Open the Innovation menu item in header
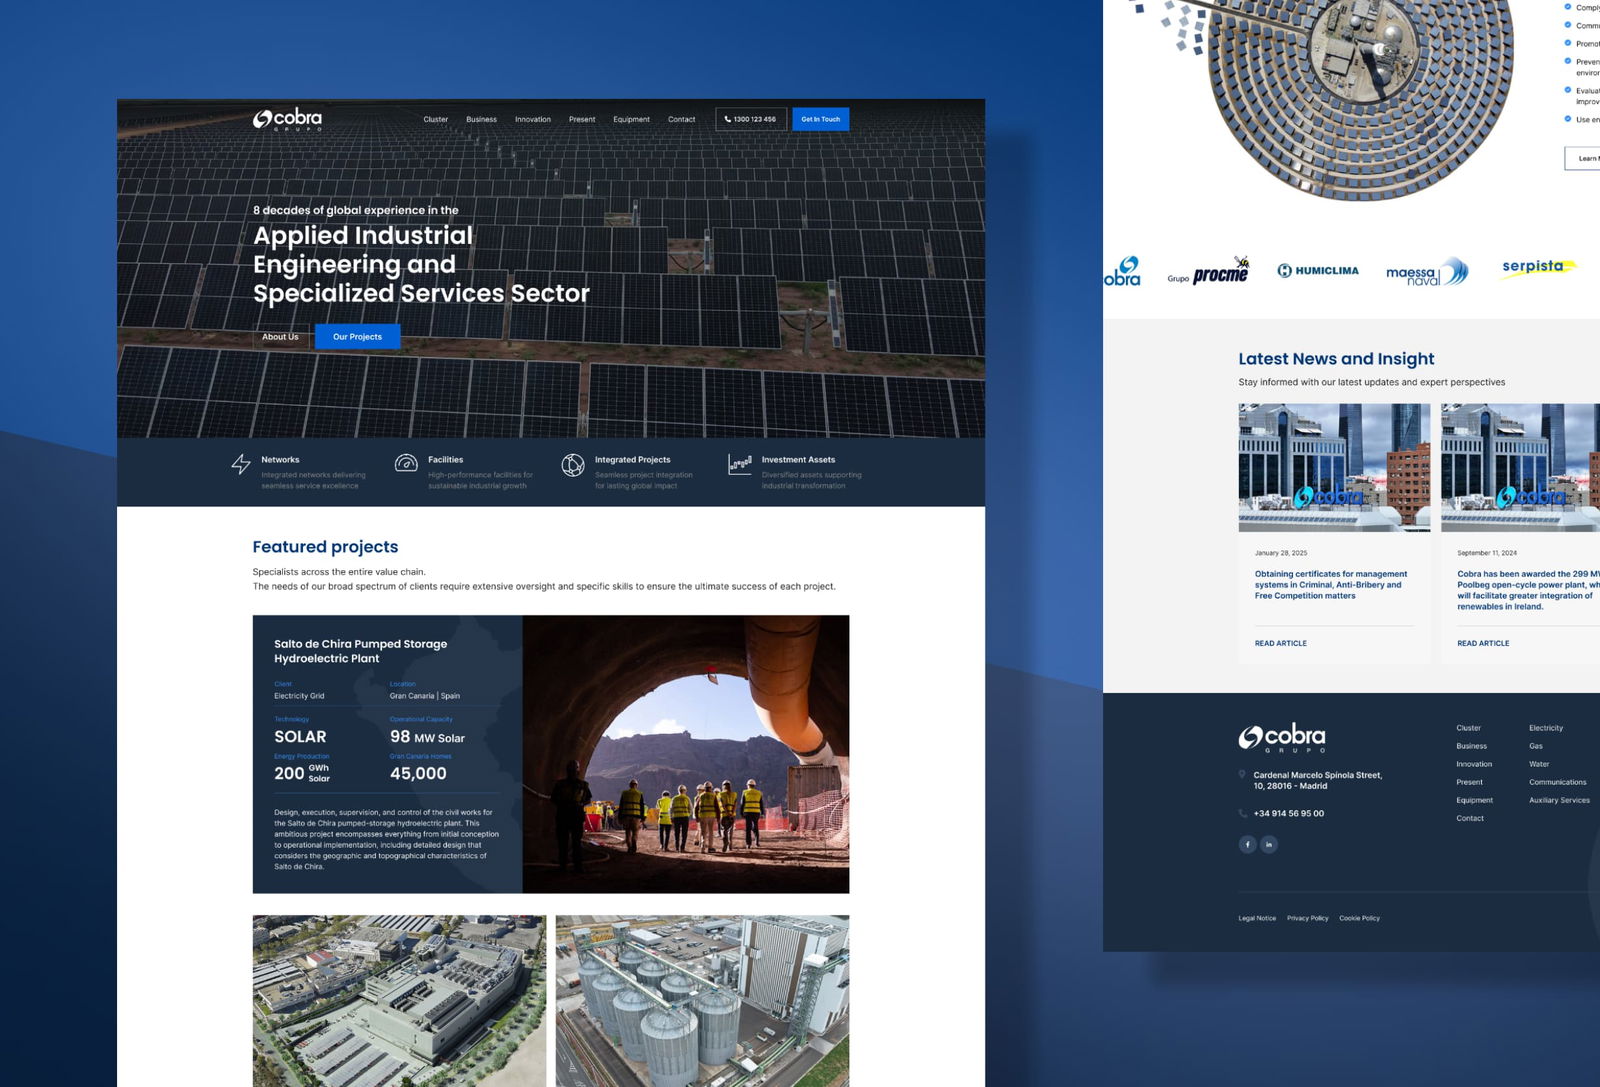1600x1087 pixels. click(x=533, y=119)
